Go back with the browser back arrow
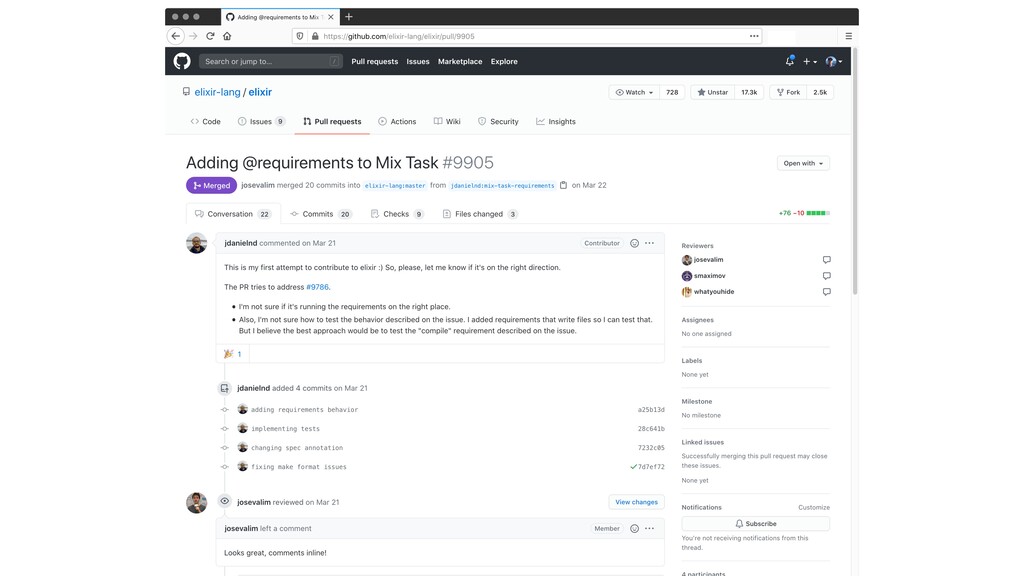1024x576 pixels. pyautogui.click(x=176, y=36)
